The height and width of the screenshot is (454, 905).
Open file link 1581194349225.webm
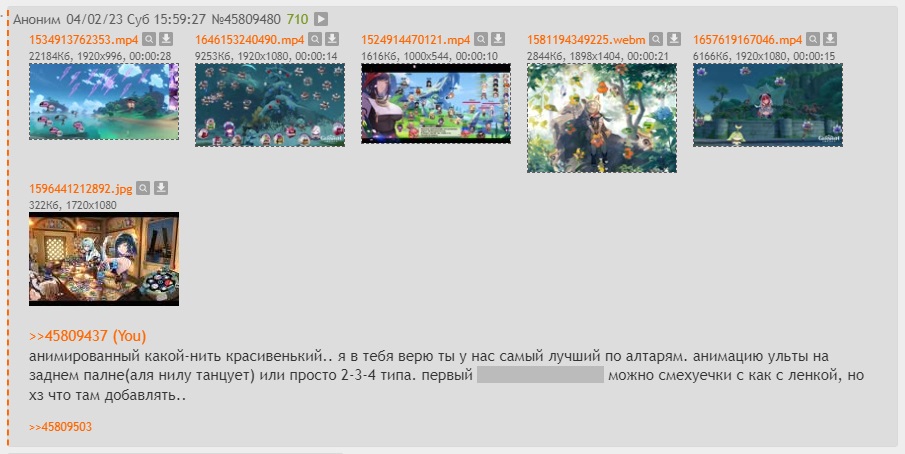click(586, 40)
